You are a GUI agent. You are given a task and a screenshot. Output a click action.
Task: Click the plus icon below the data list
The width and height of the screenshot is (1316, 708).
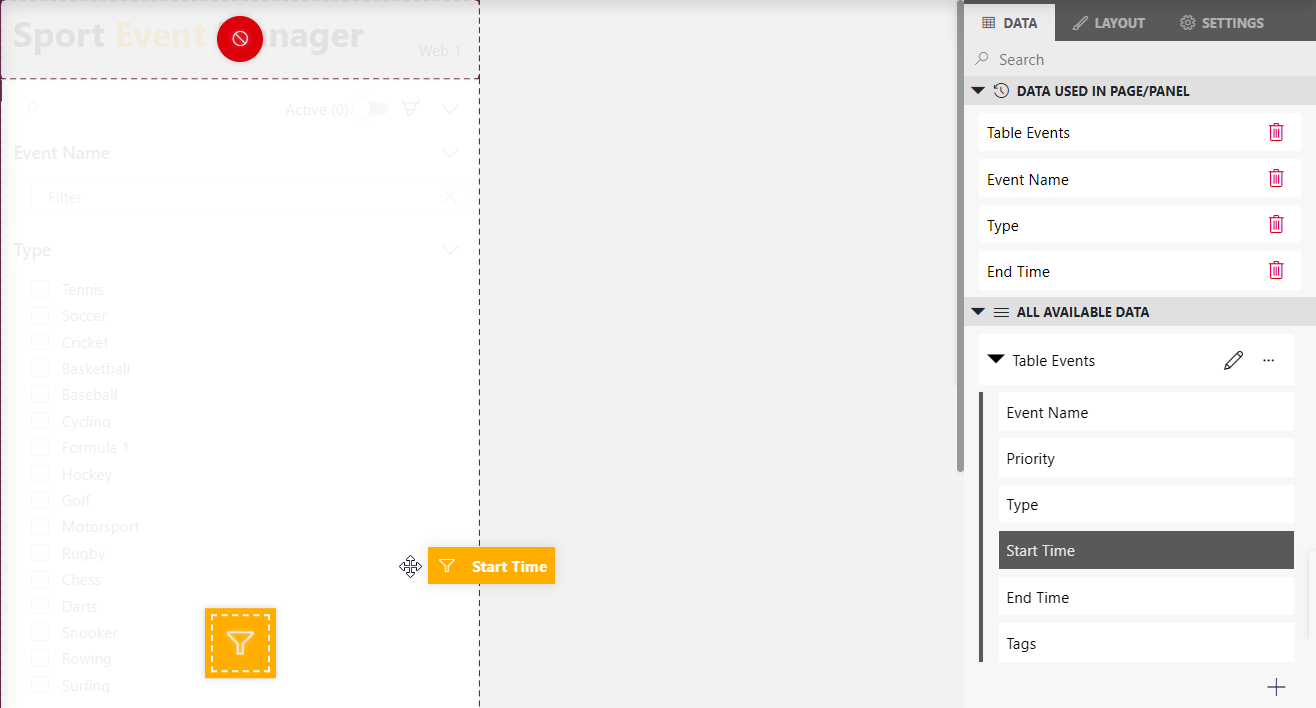[x=1276, y=687]
